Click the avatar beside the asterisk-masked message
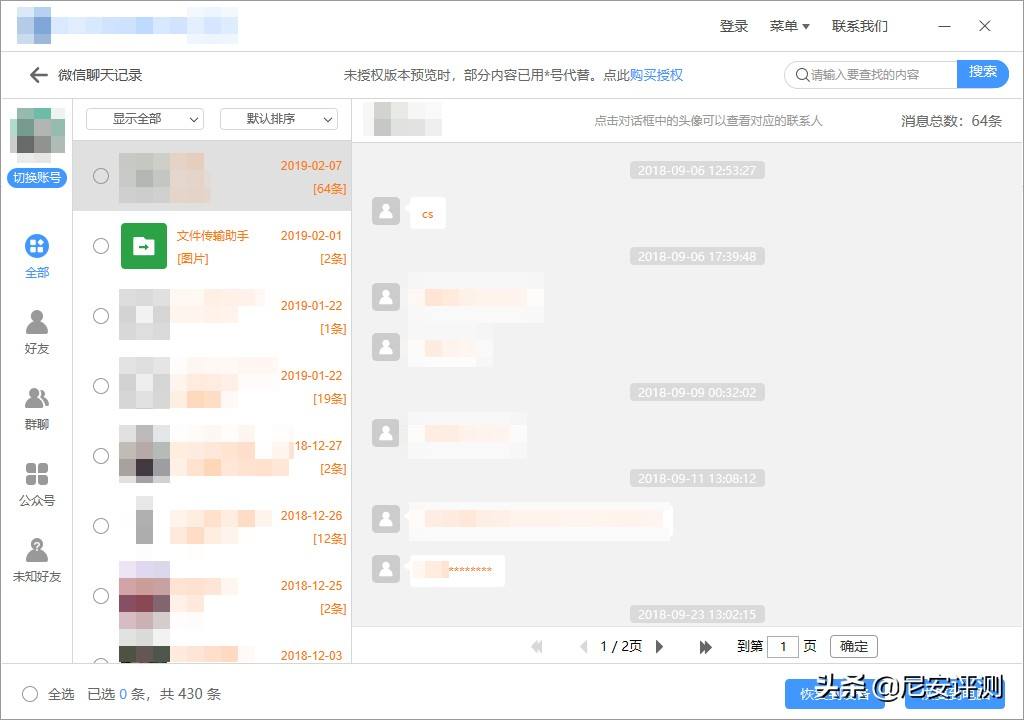This screenshot has width=1024, height=720. [x=386, y=568]
